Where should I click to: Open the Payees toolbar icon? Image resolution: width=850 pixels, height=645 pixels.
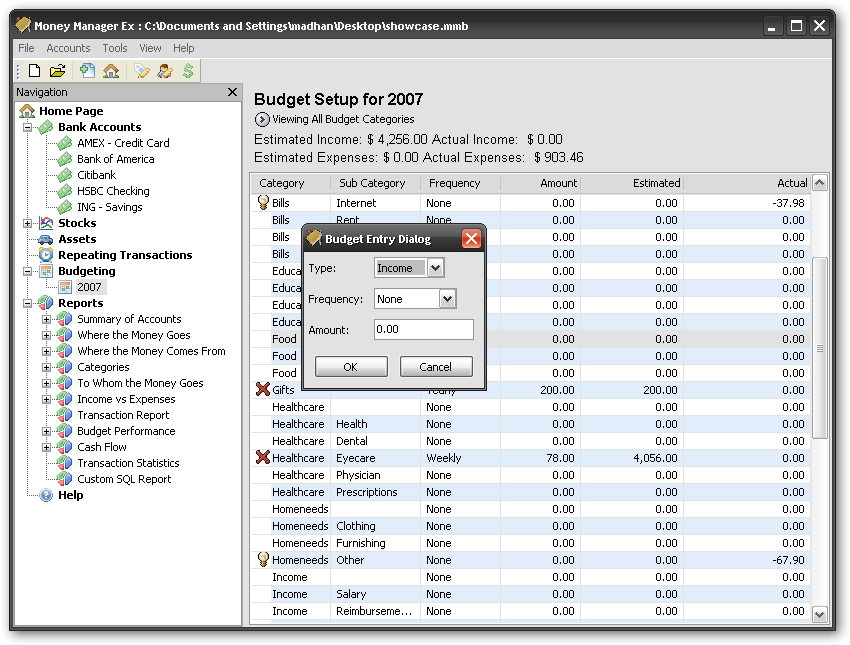[x=165, y=70]
